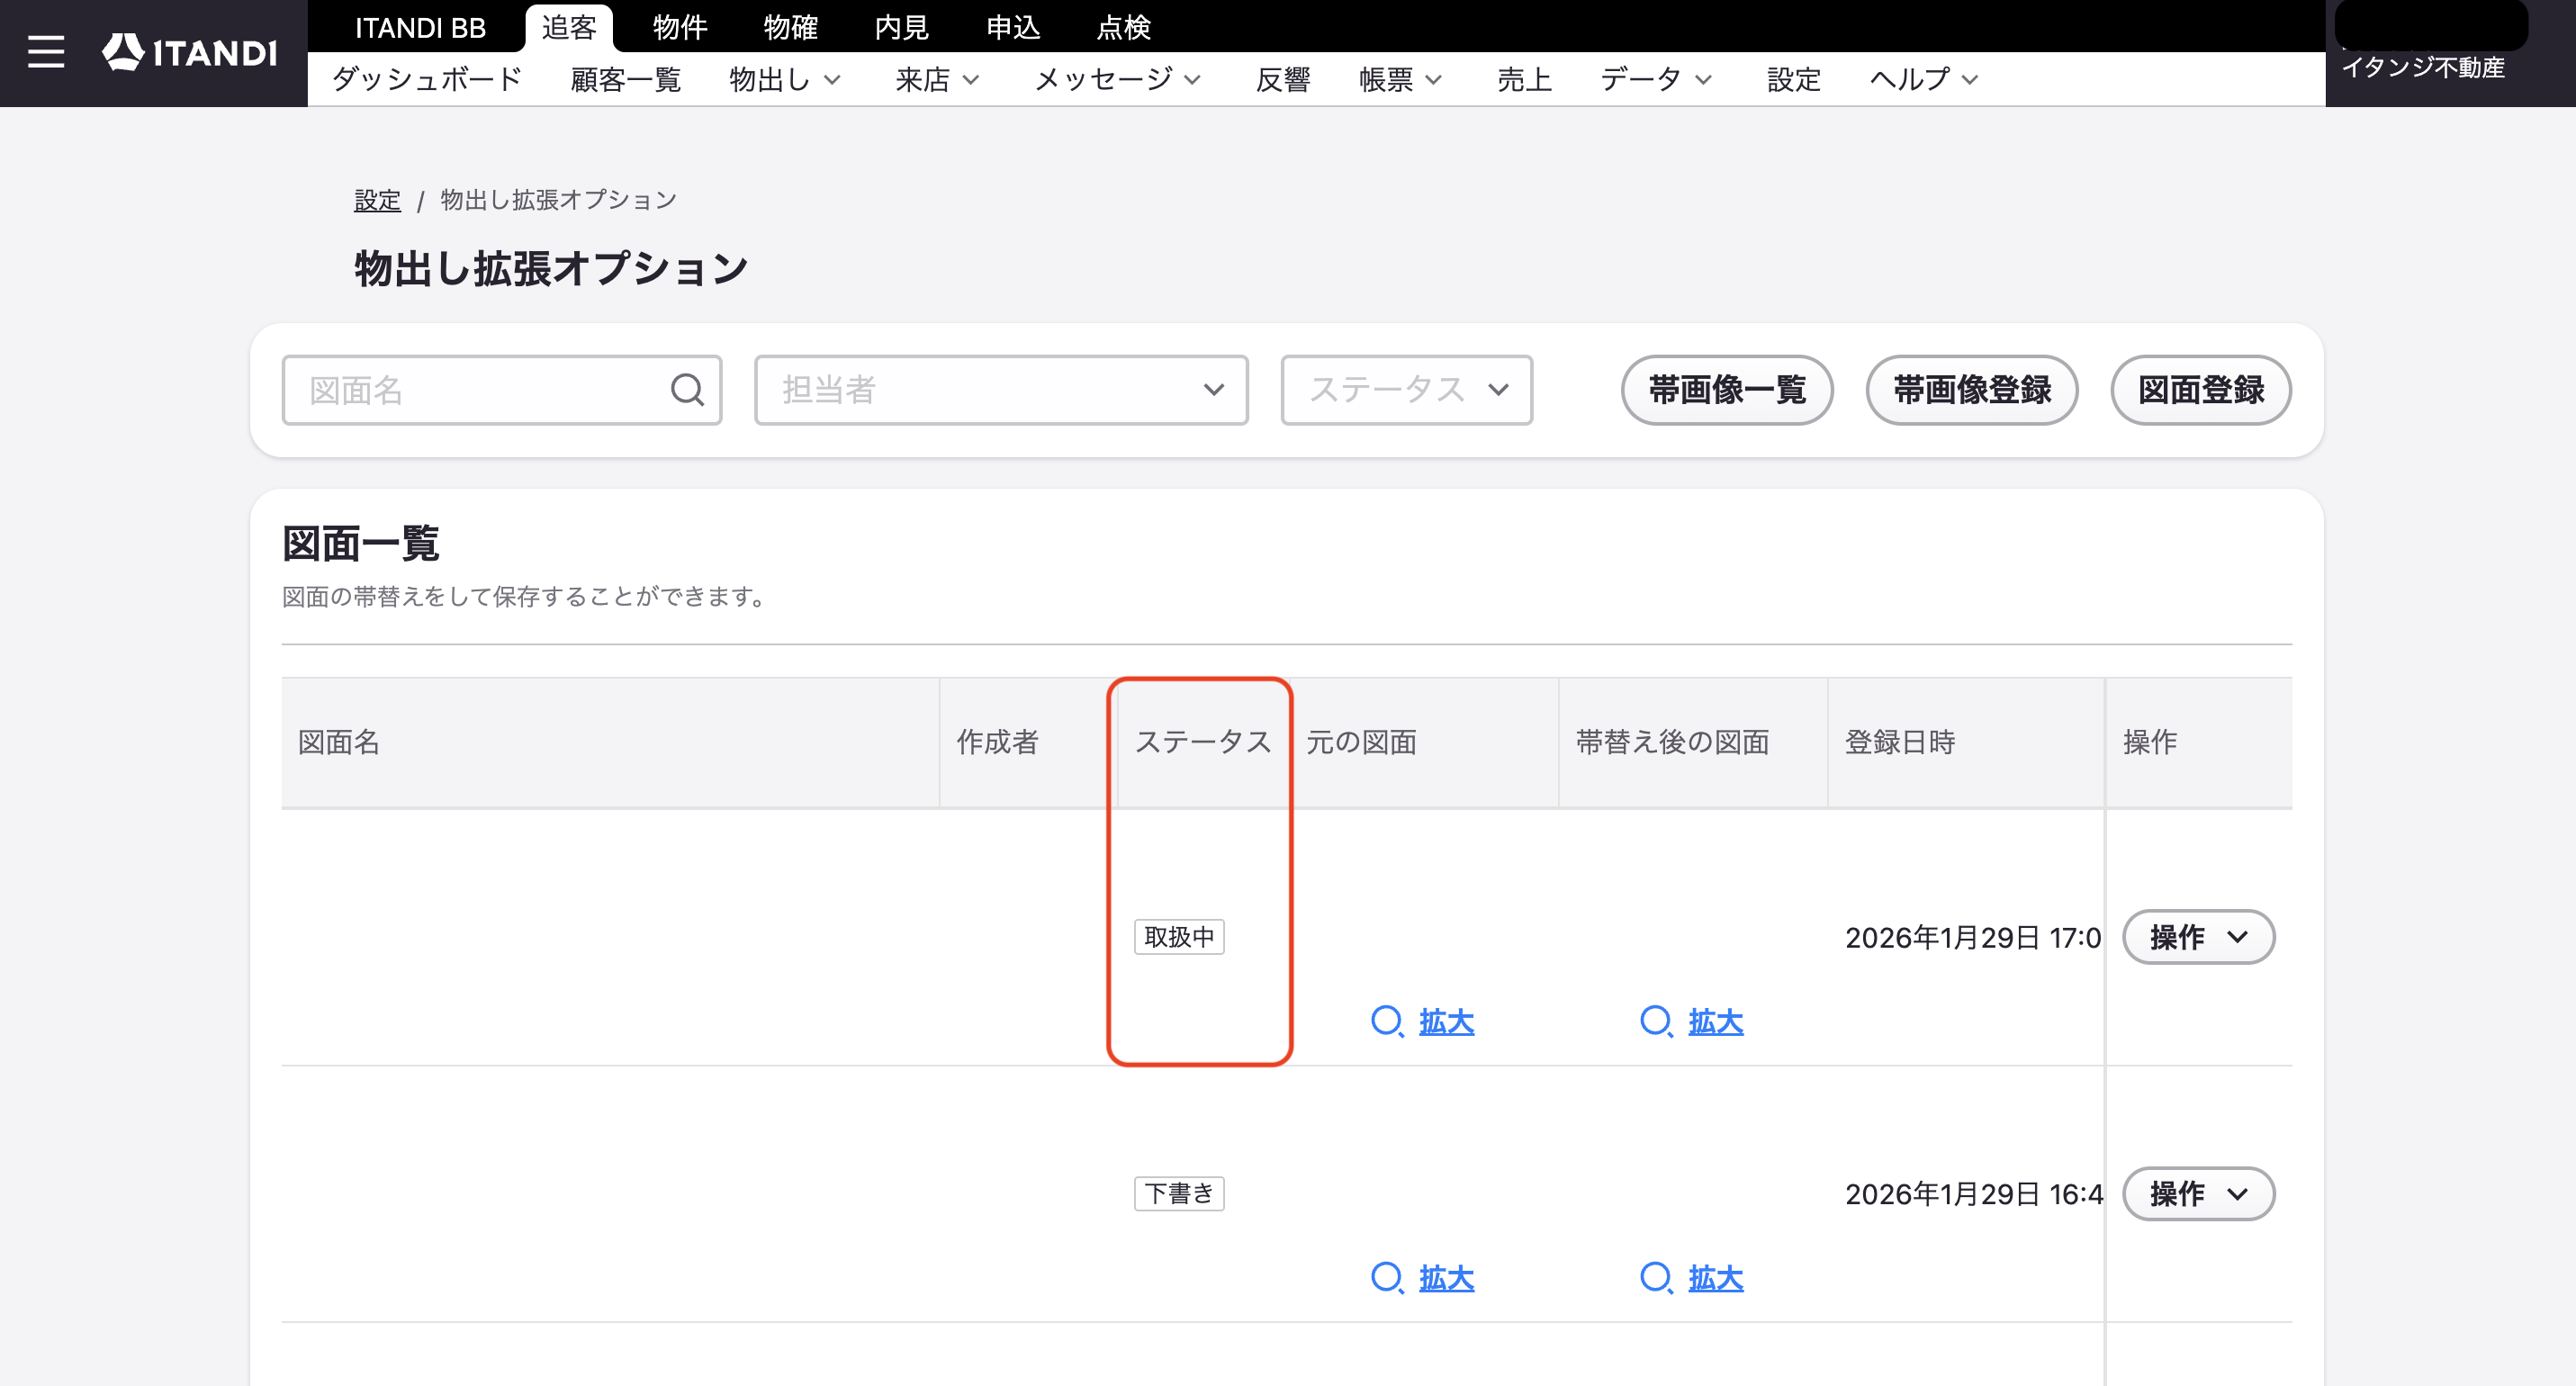Expand the メッセージ menu
Viewport: 2576px width, 1386px height.
pos(1117,79)
